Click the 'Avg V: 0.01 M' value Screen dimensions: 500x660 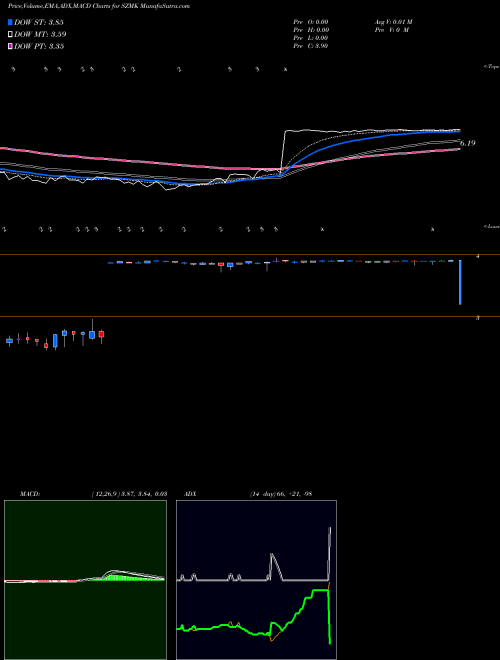click(394, 22)
